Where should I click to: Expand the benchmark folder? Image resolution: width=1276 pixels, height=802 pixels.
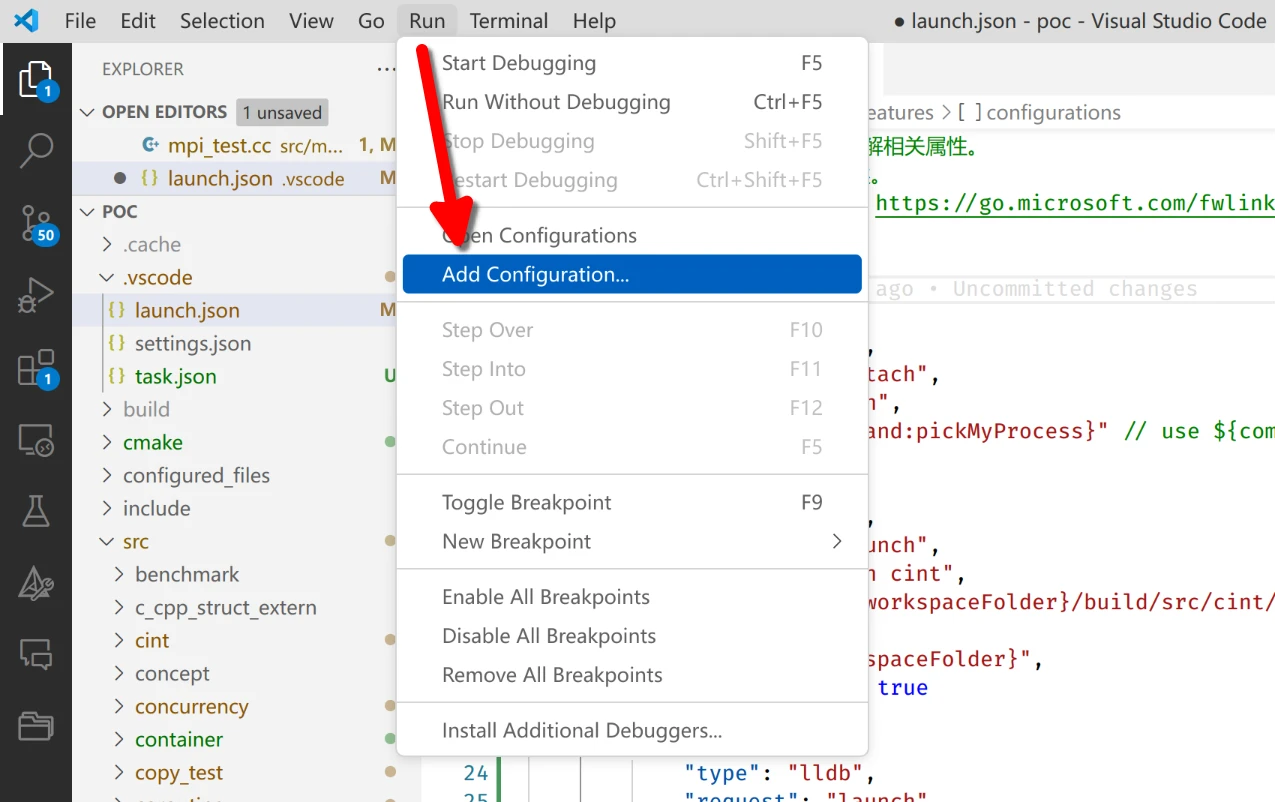[120, 574]
